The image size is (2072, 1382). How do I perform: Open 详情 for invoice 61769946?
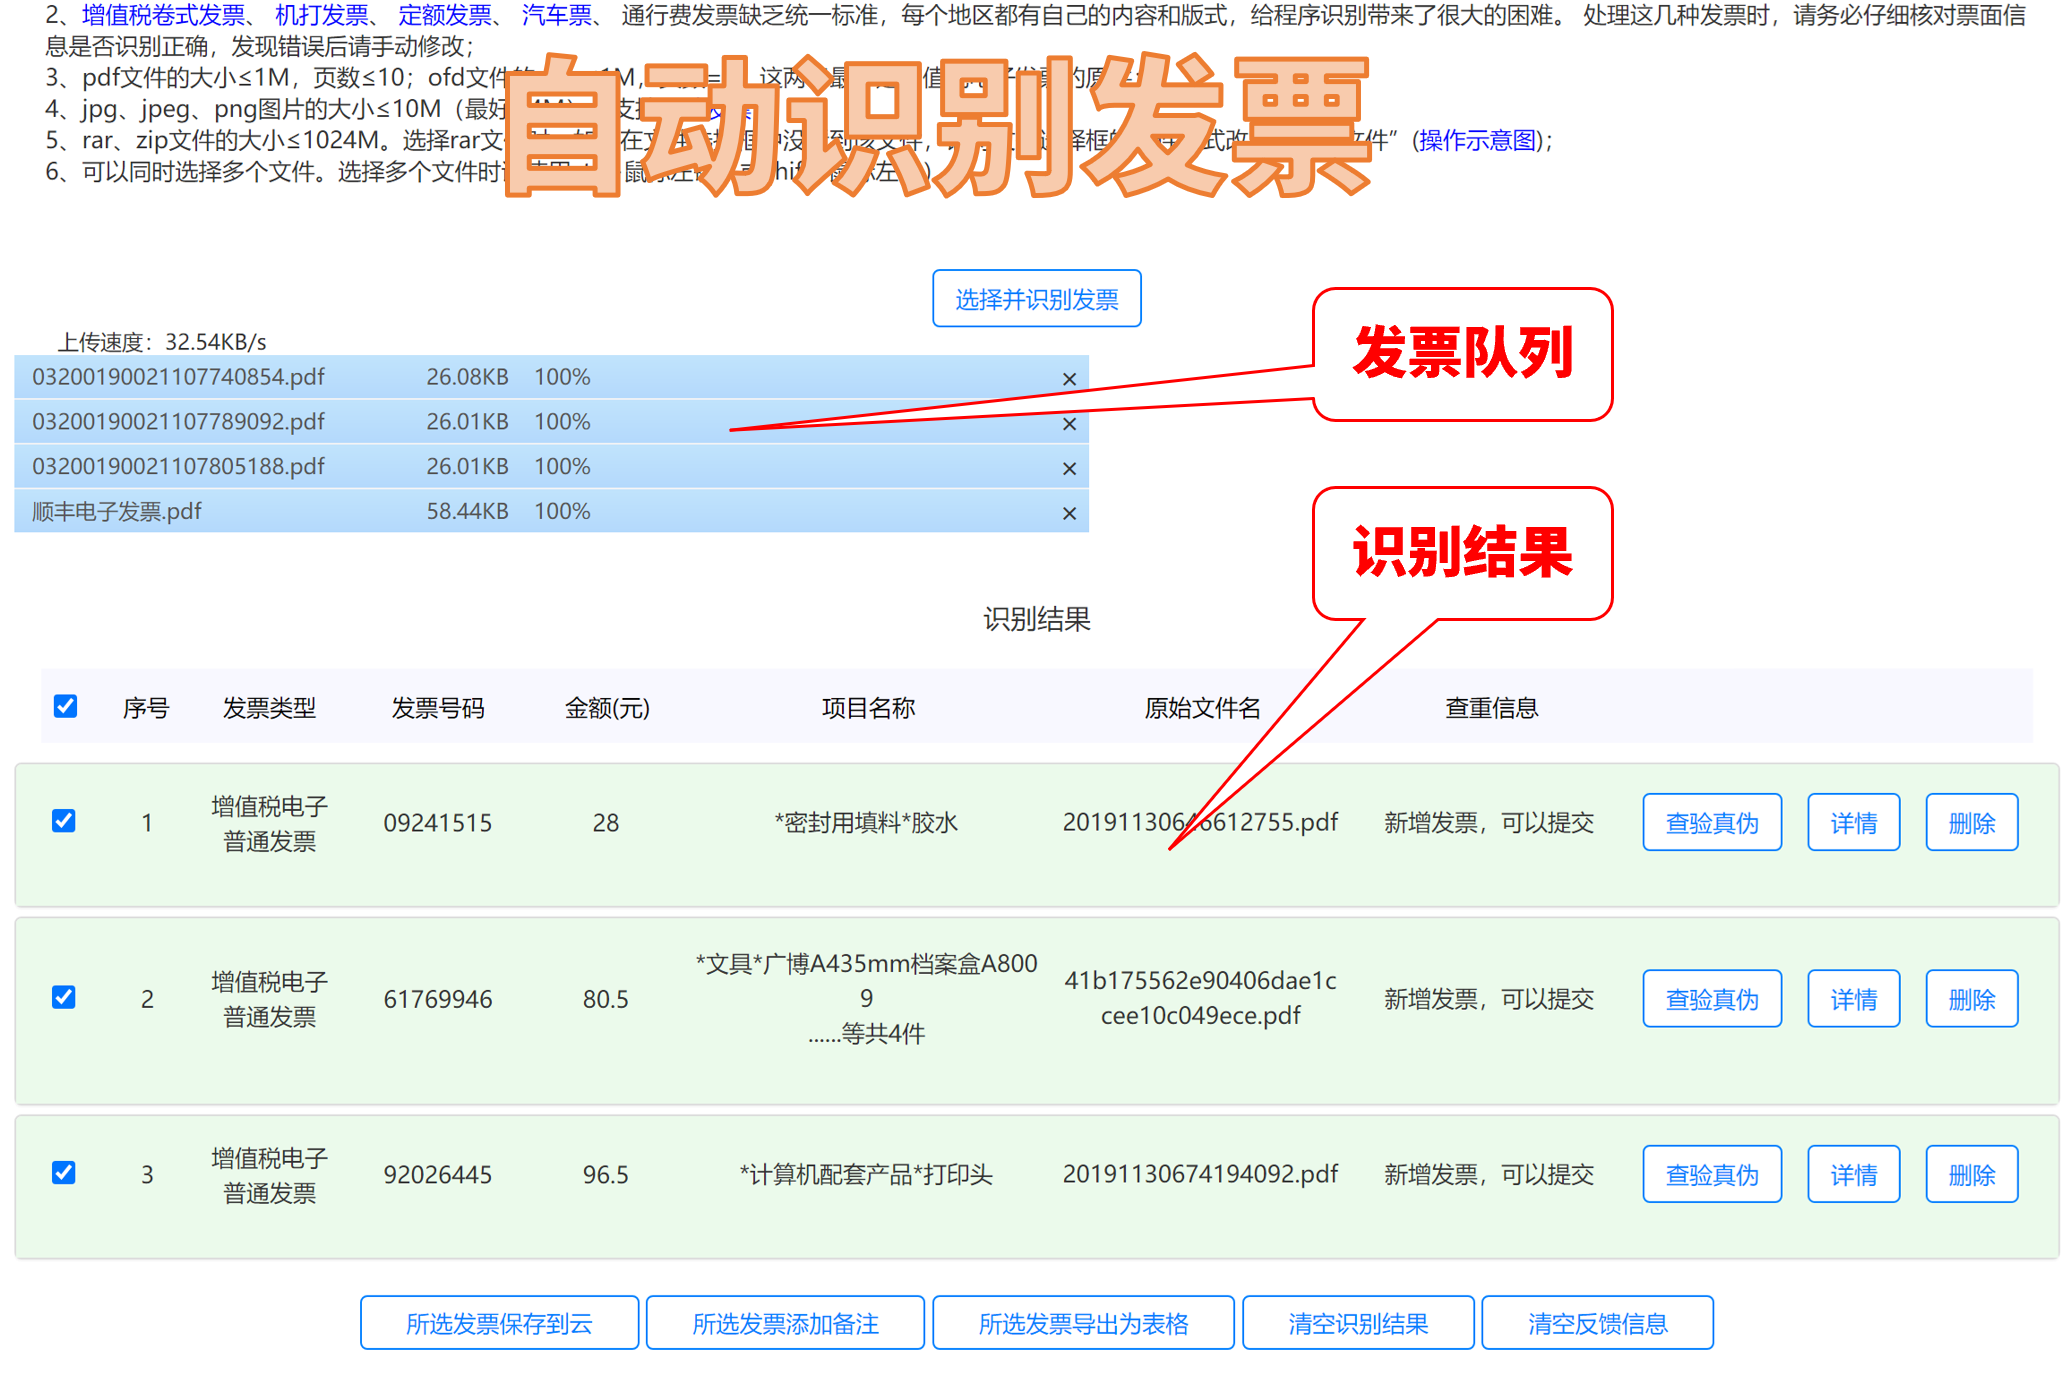point(1853,999)
